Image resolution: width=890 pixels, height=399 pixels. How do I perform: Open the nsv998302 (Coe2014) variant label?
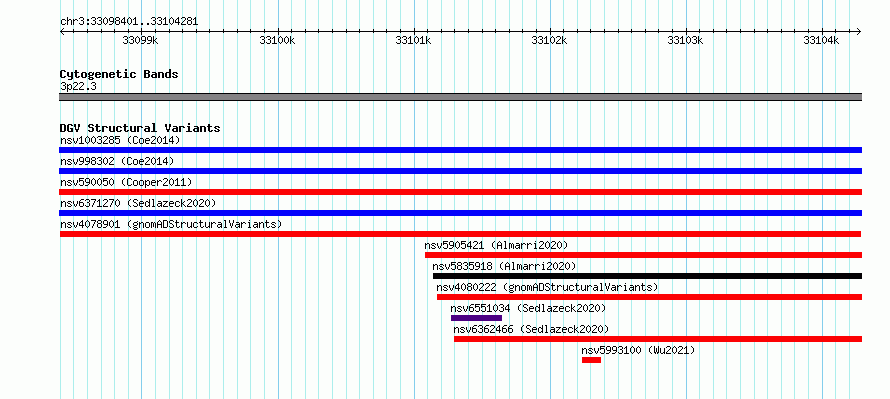[x=117, y=161]
